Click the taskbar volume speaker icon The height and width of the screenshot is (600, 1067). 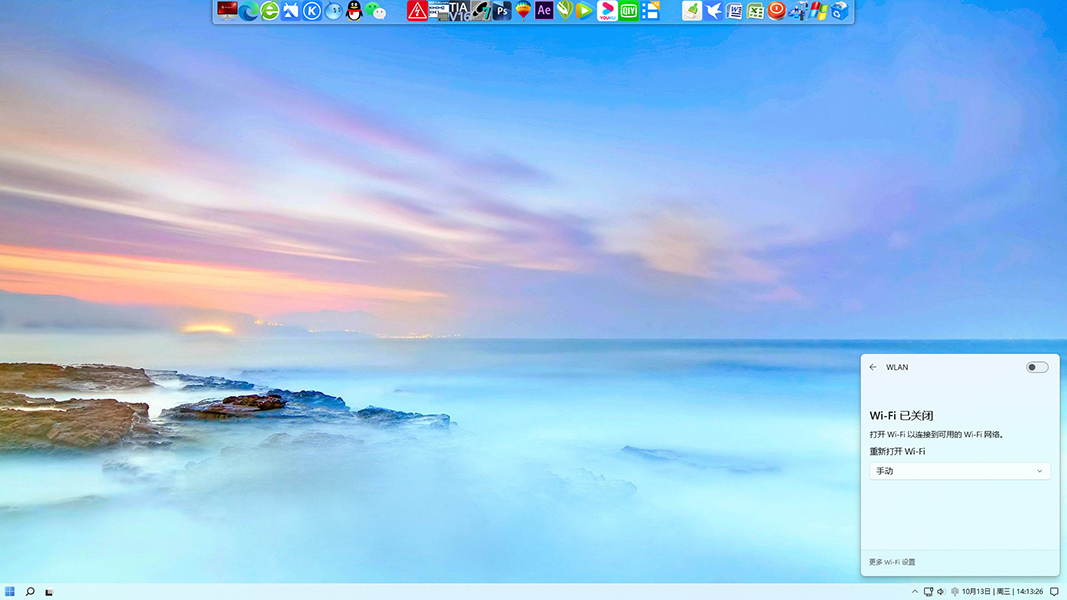pyautogui.click(x=941, y=592)
